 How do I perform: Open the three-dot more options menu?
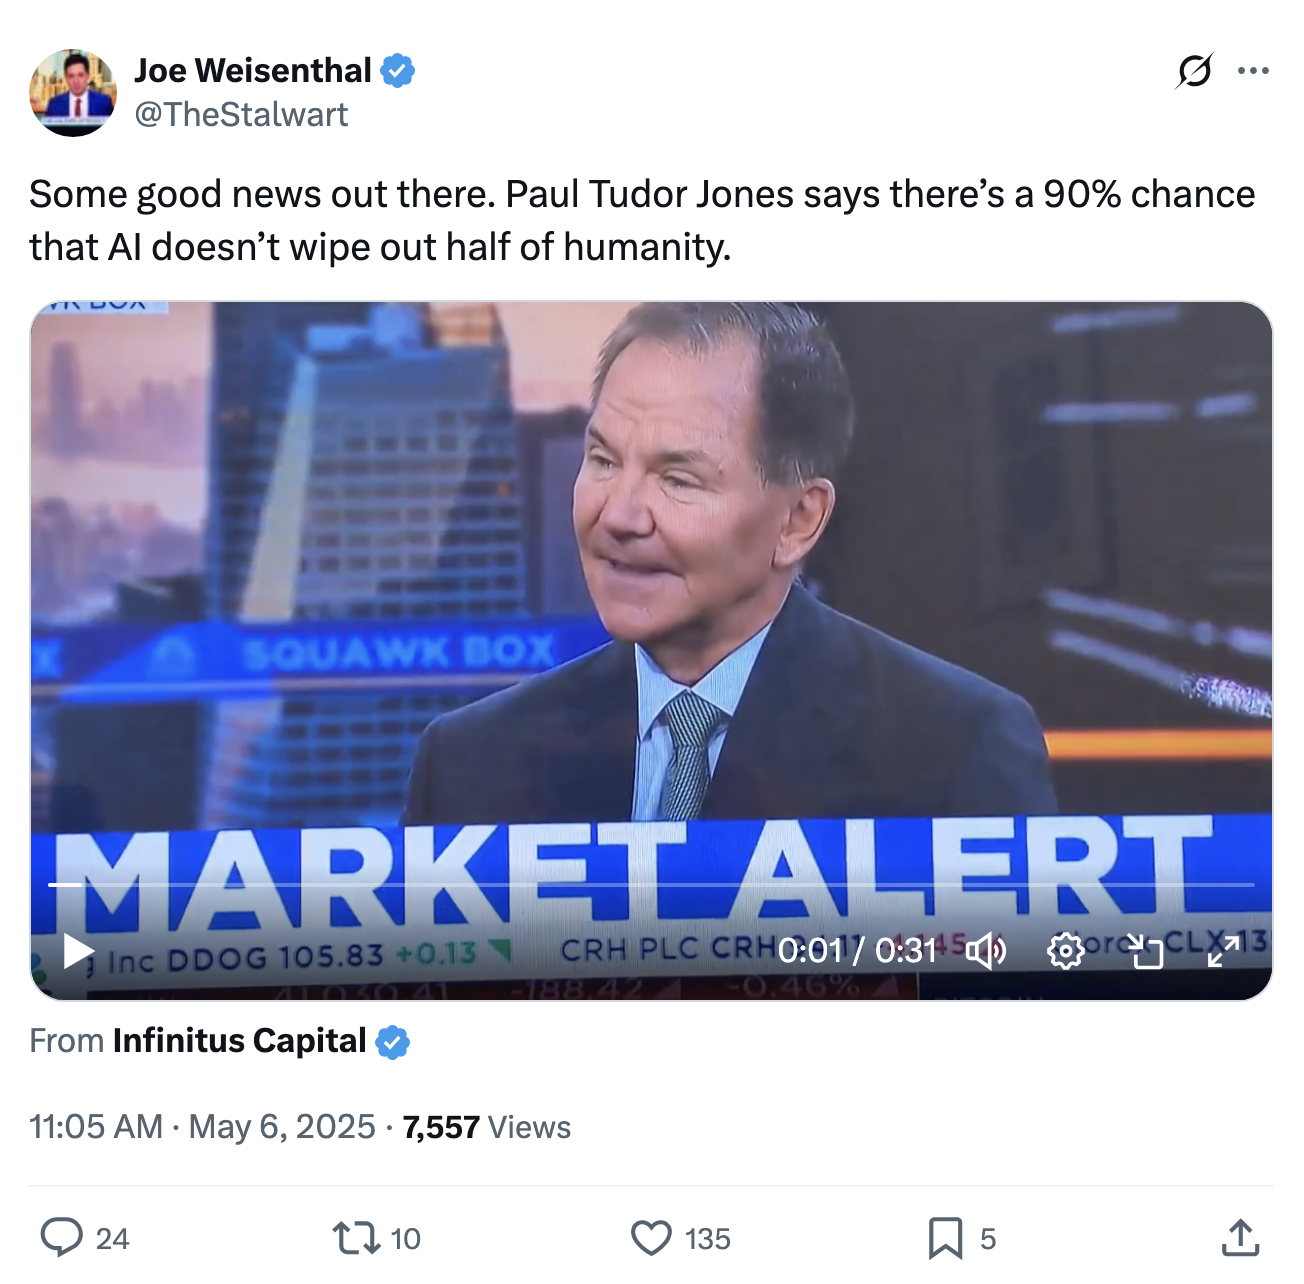pos(1253,71)
